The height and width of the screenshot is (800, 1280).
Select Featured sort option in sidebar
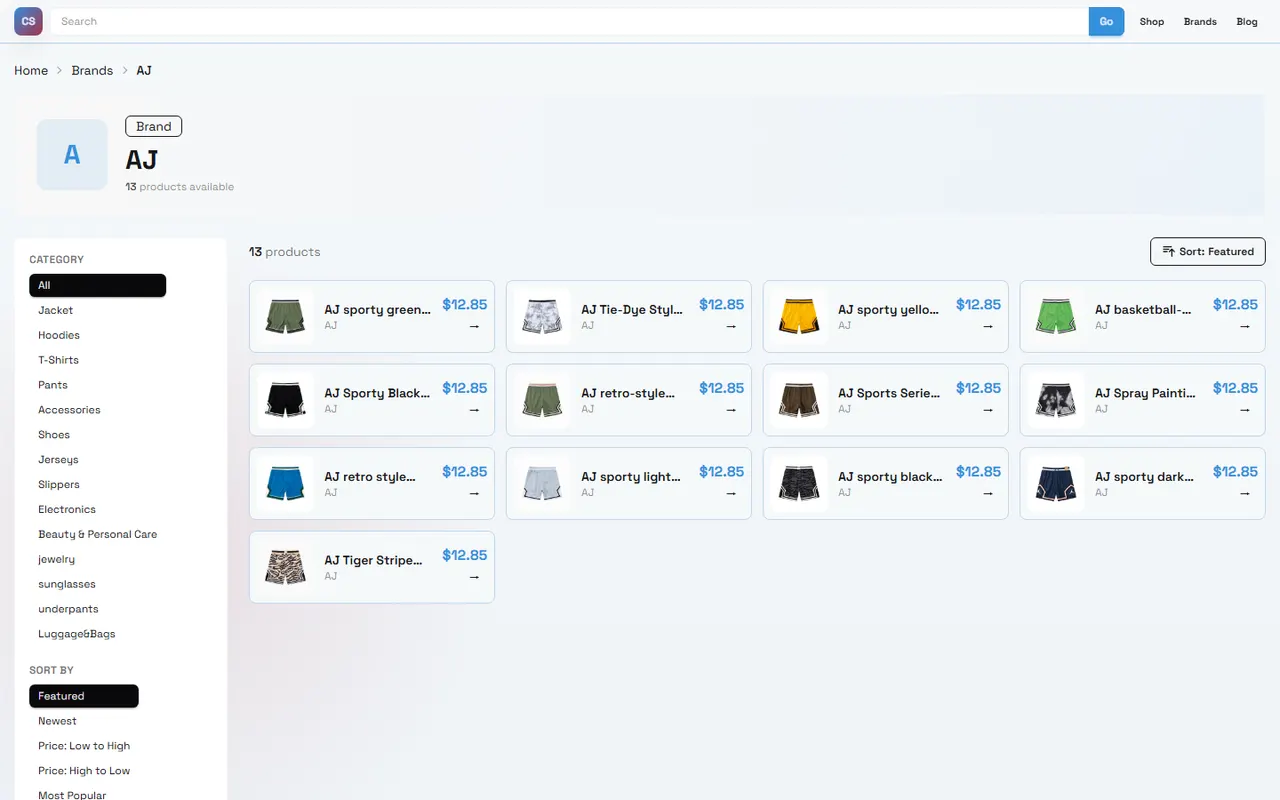84,696
